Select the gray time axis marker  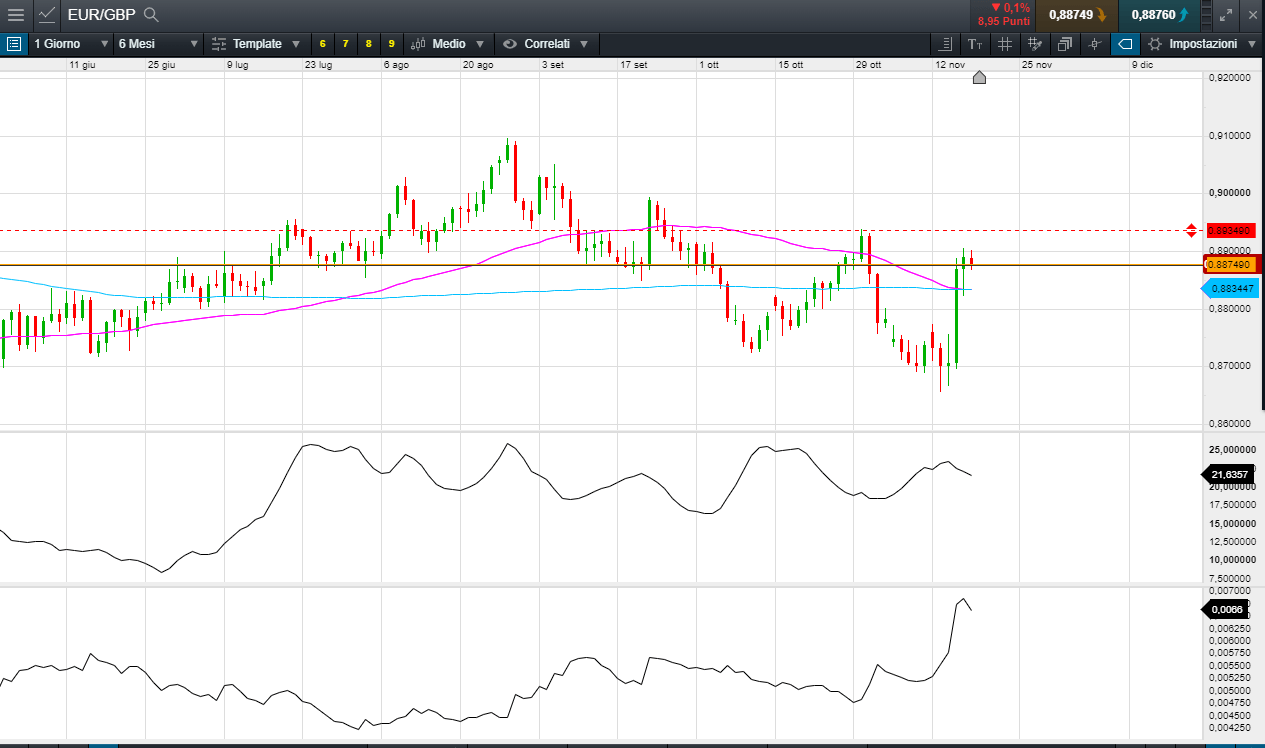[x=979, y=78]
